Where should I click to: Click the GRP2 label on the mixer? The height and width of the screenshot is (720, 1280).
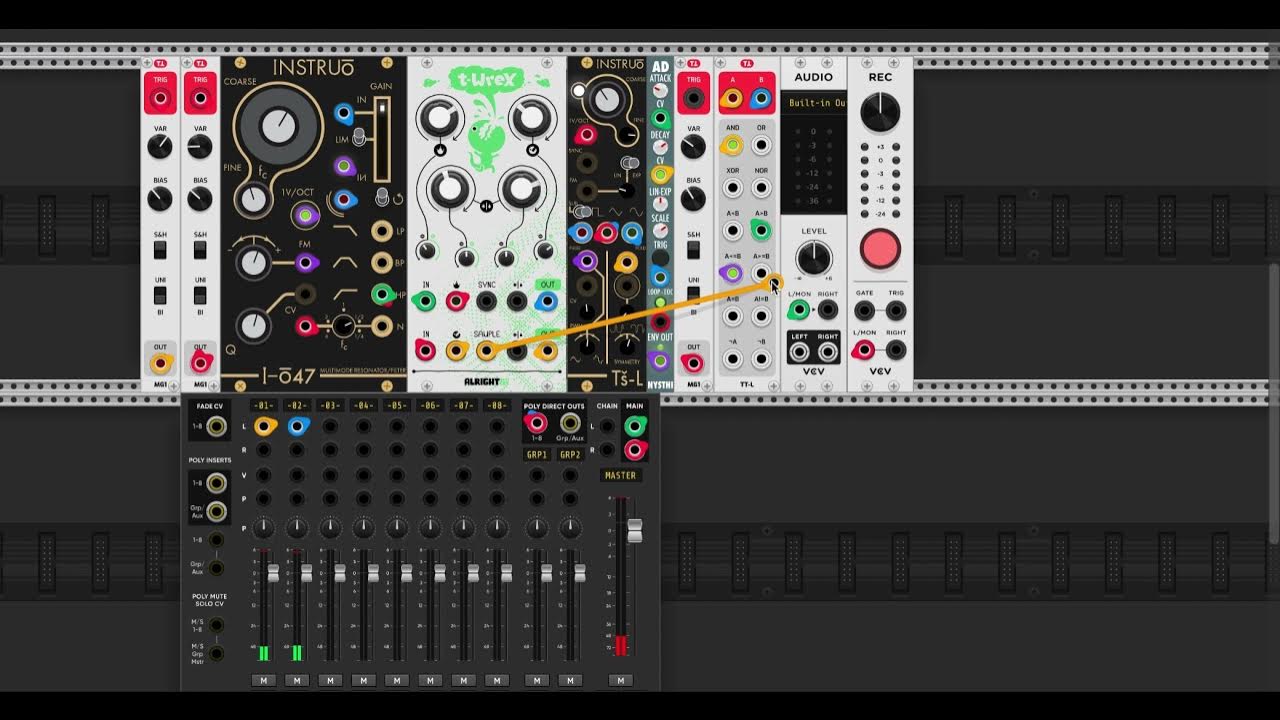(570, 454)
